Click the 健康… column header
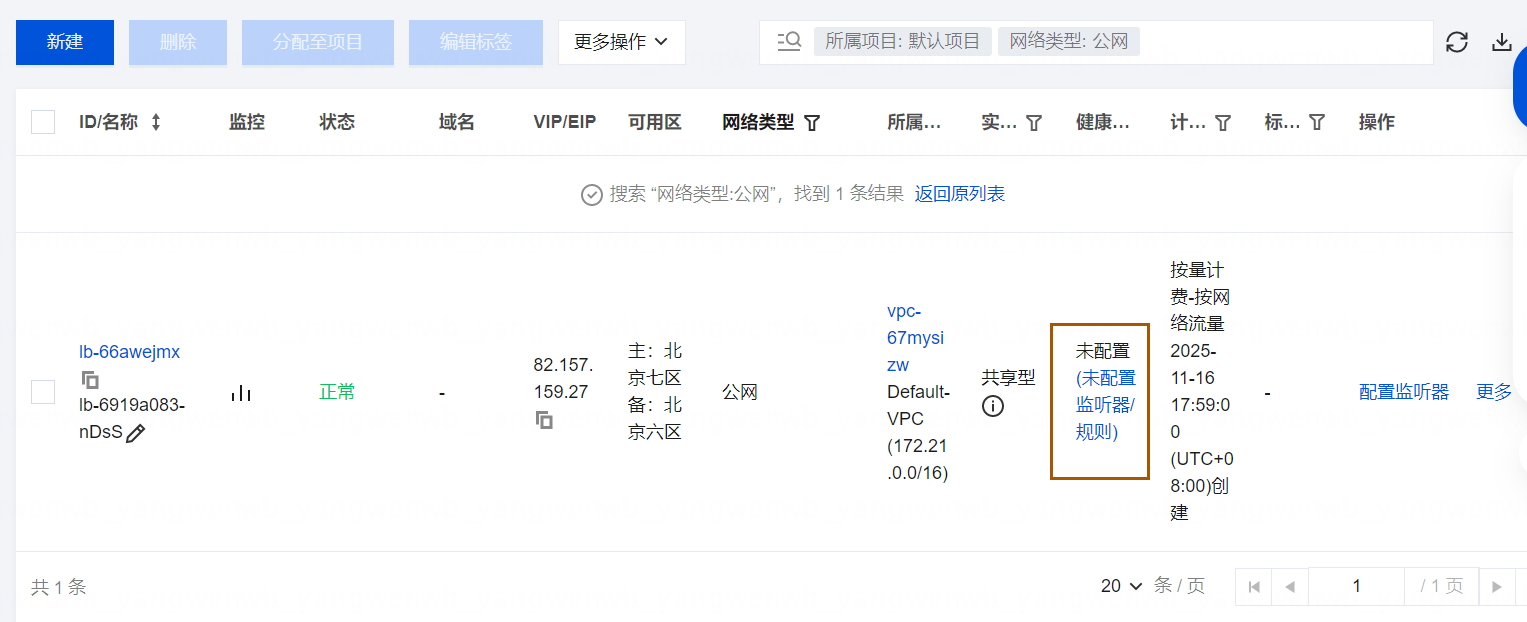Viewport: 1527px width, 622px height. [1103, 122]
